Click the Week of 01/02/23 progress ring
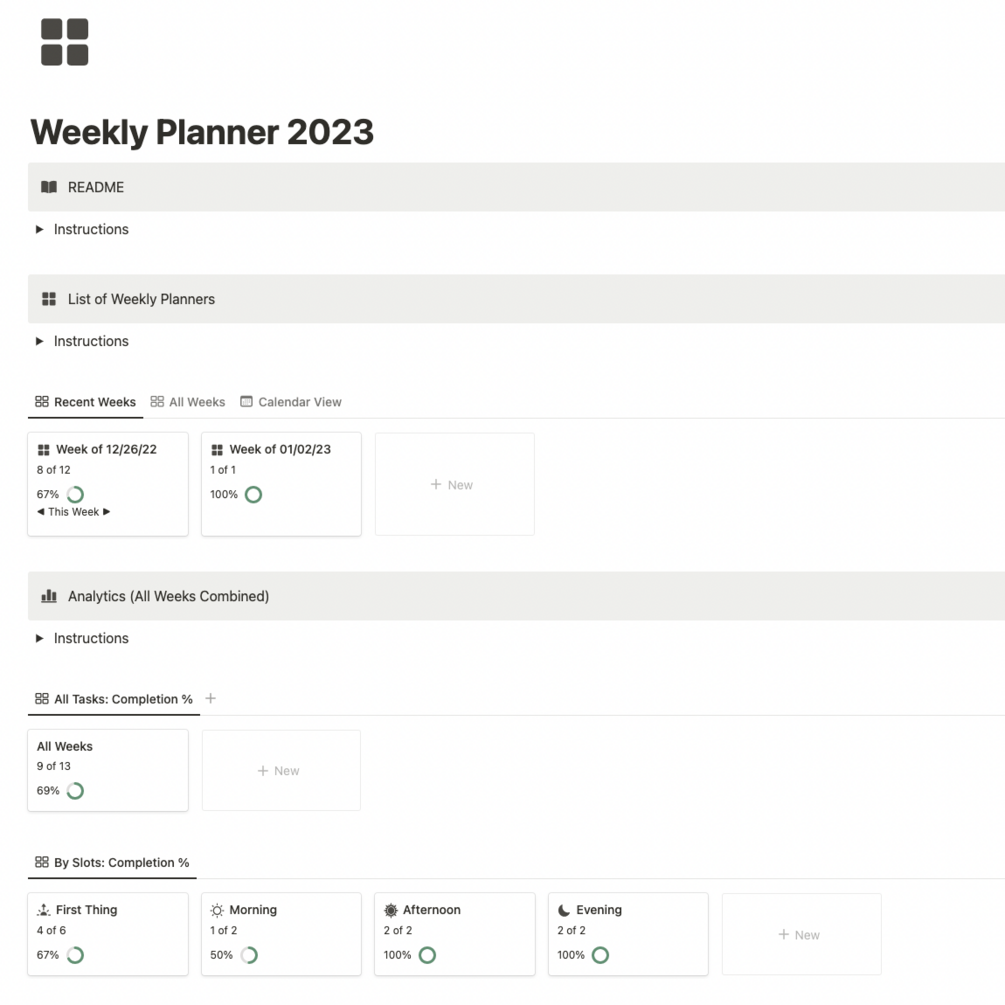 253,494
